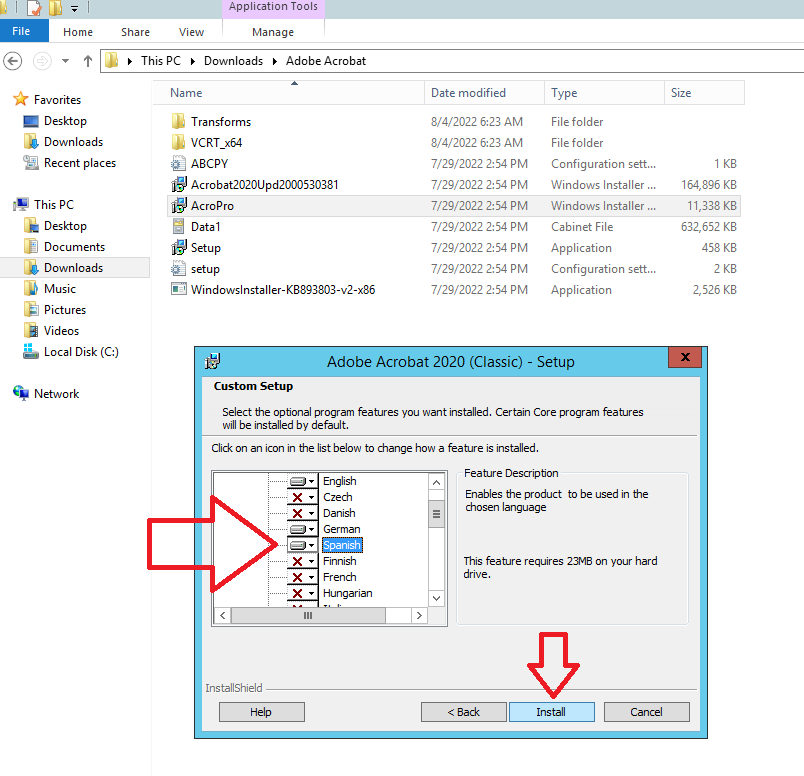This screenshot has height=776, width=804.
Task: Click the Forward navigation arrow
Action: pyautogui.click(x=42, y=61)
